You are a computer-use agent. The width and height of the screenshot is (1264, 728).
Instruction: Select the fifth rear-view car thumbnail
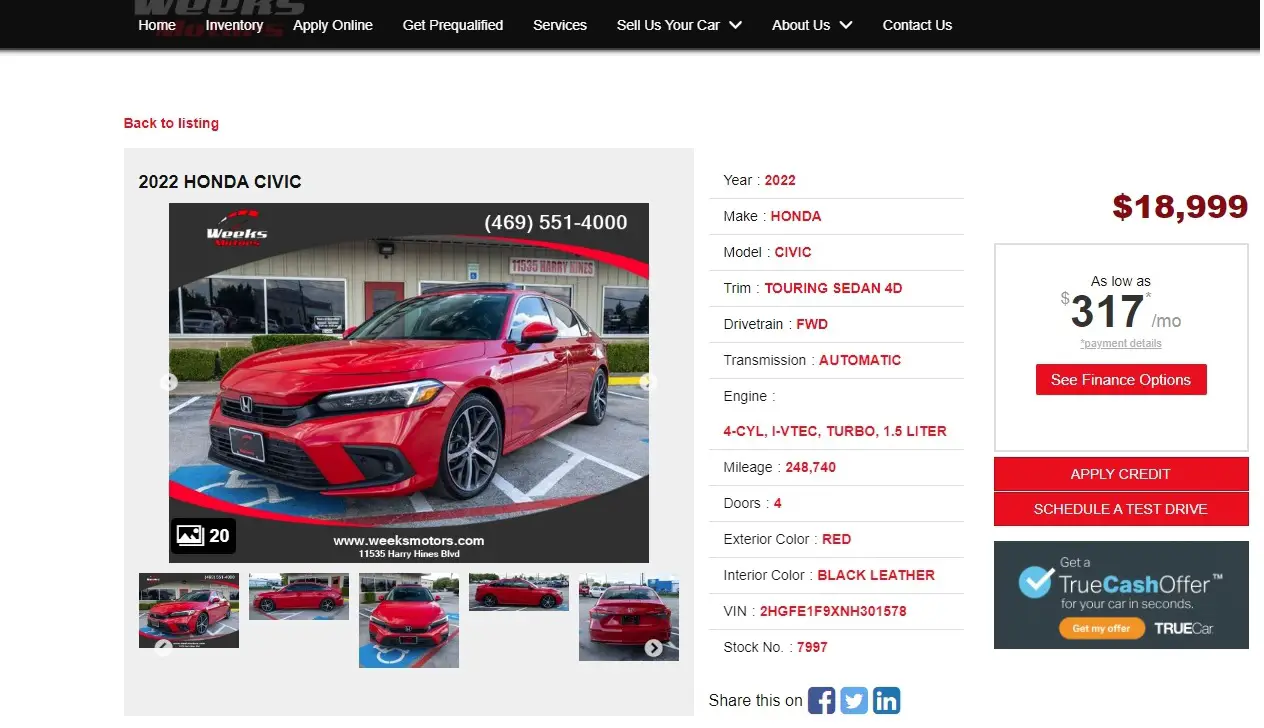[629, 617]
